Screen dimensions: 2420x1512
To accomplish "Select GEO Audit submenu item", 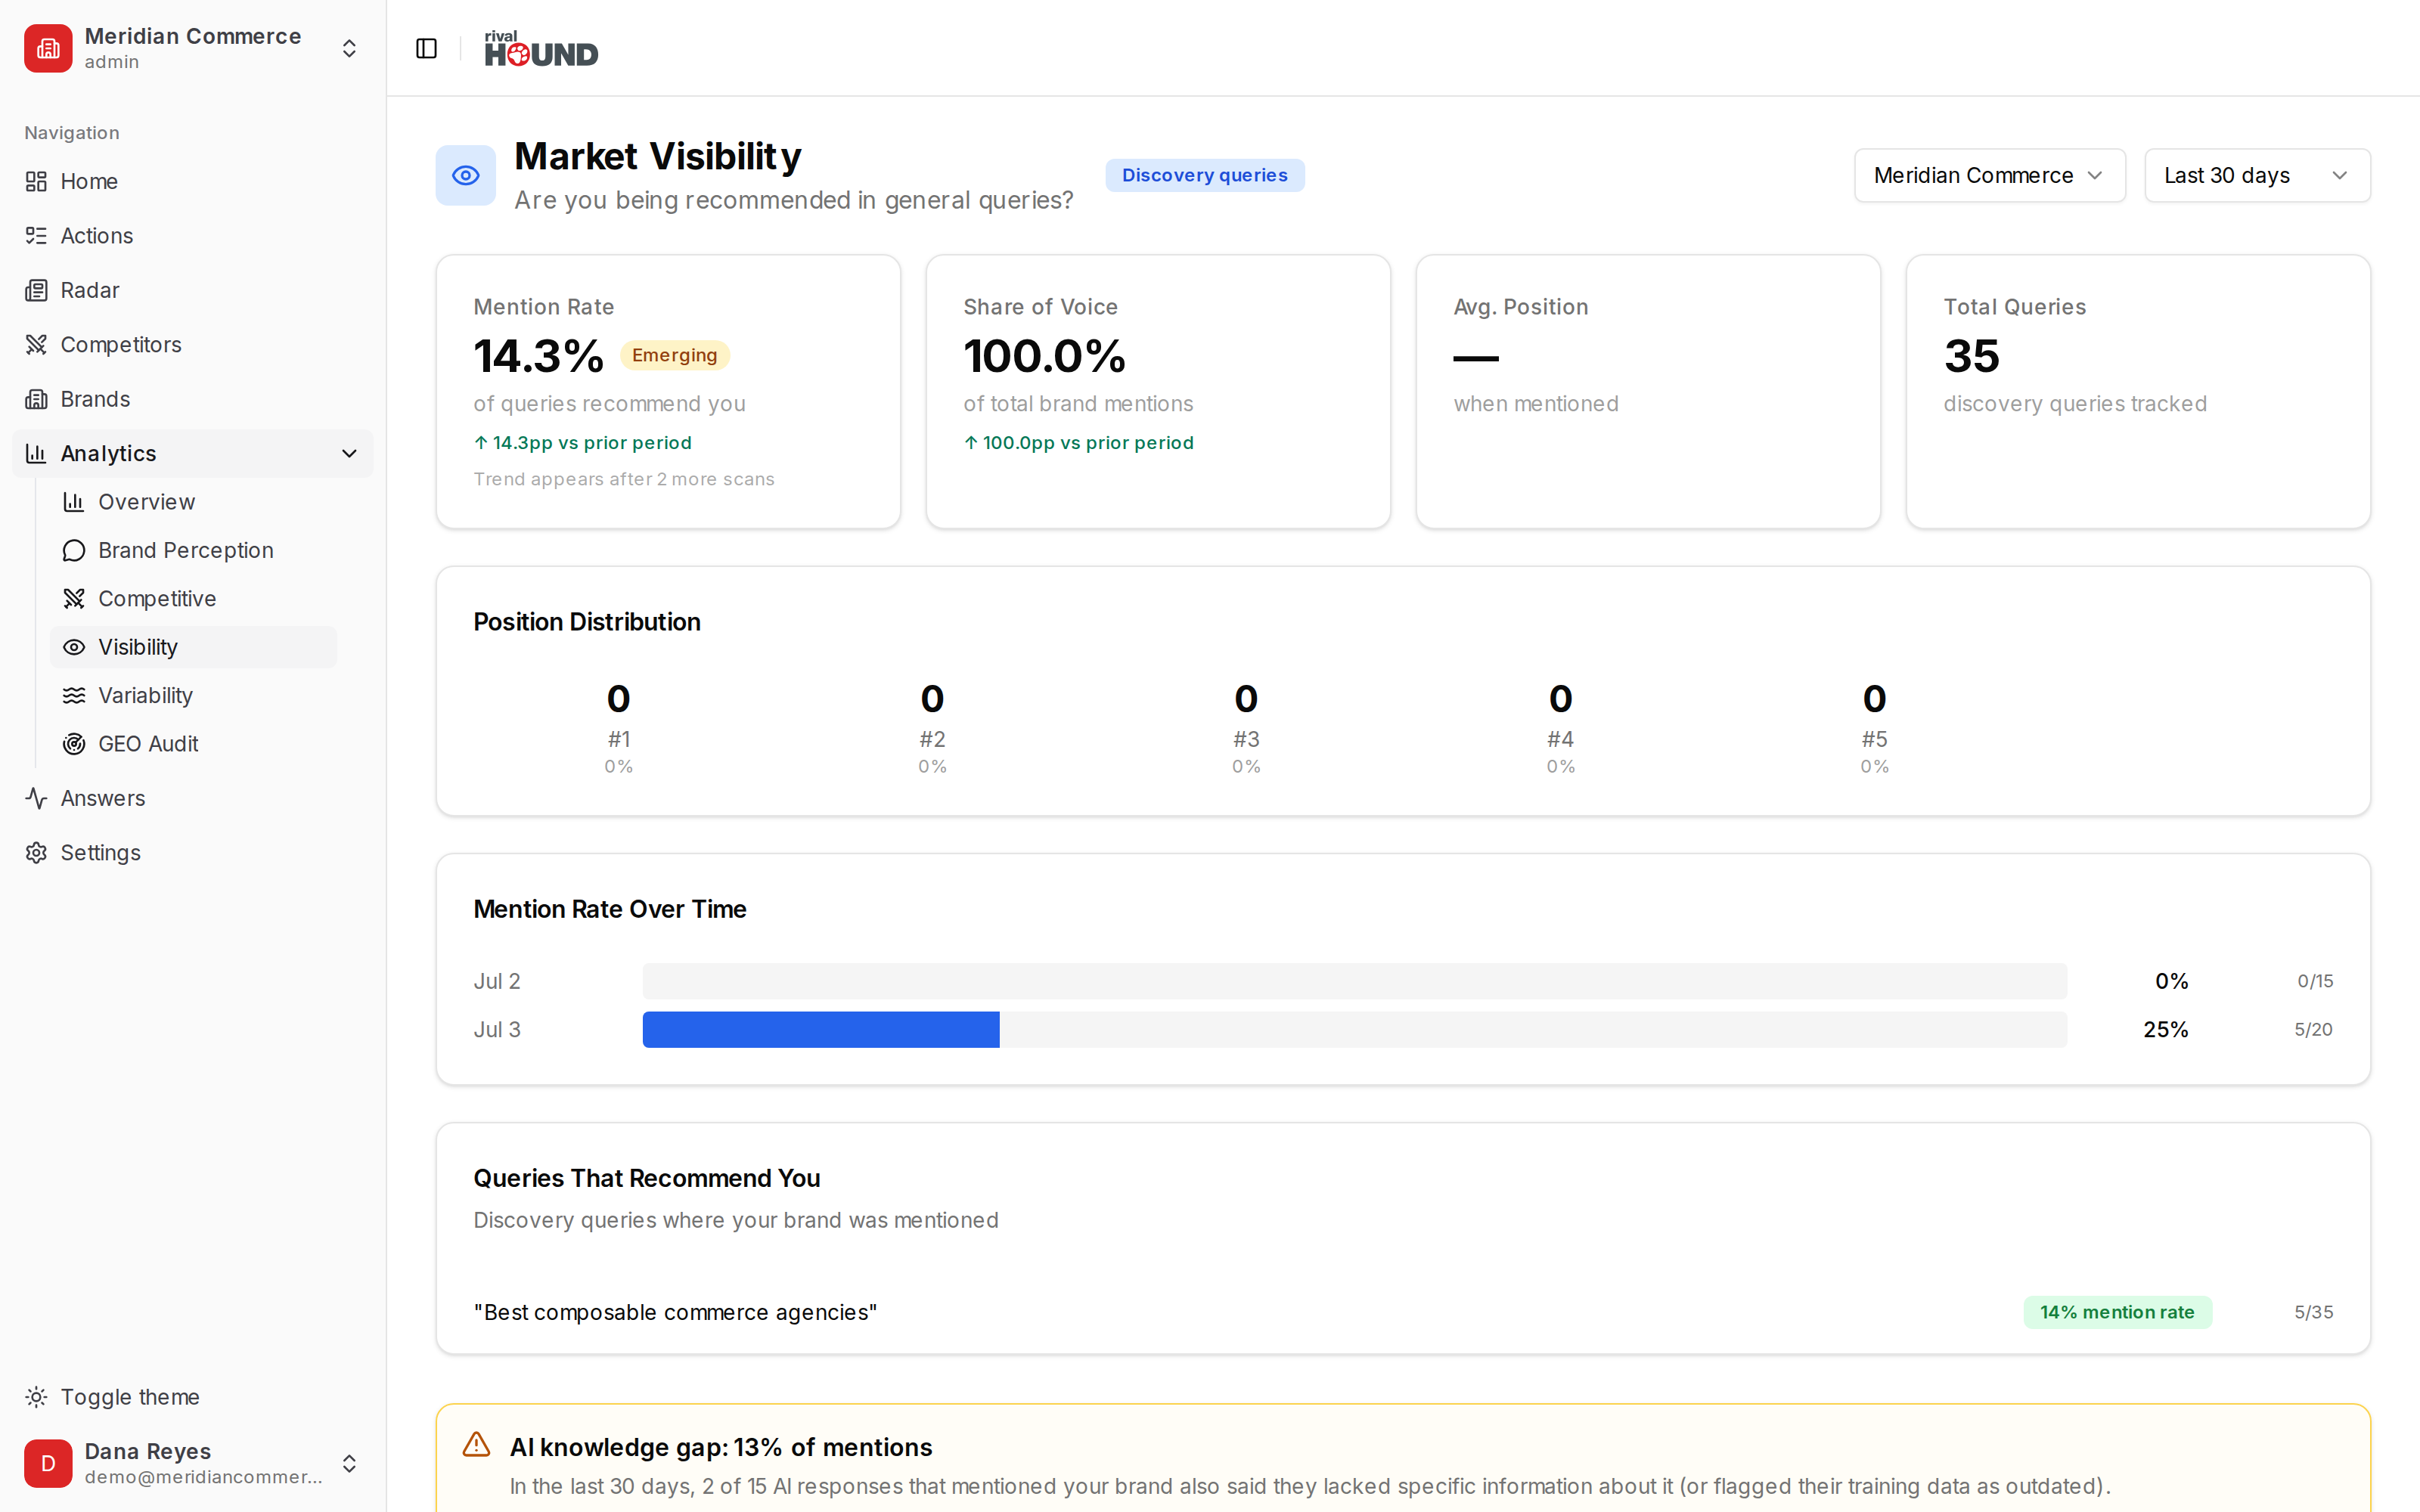I will [193, 744].
